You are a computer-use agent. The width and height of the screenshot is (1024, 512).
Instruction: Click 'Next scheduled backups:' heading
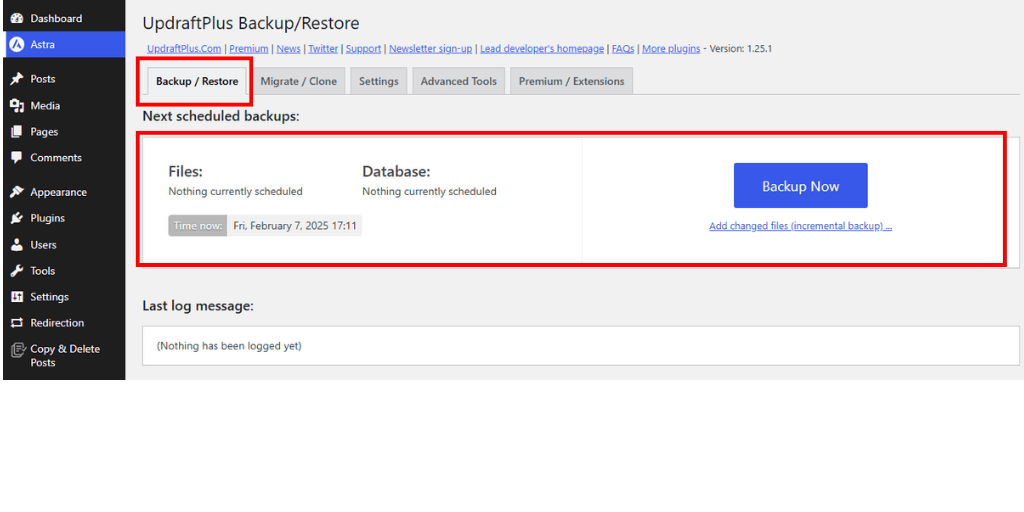pyautogui.click(x=221, y=116)
